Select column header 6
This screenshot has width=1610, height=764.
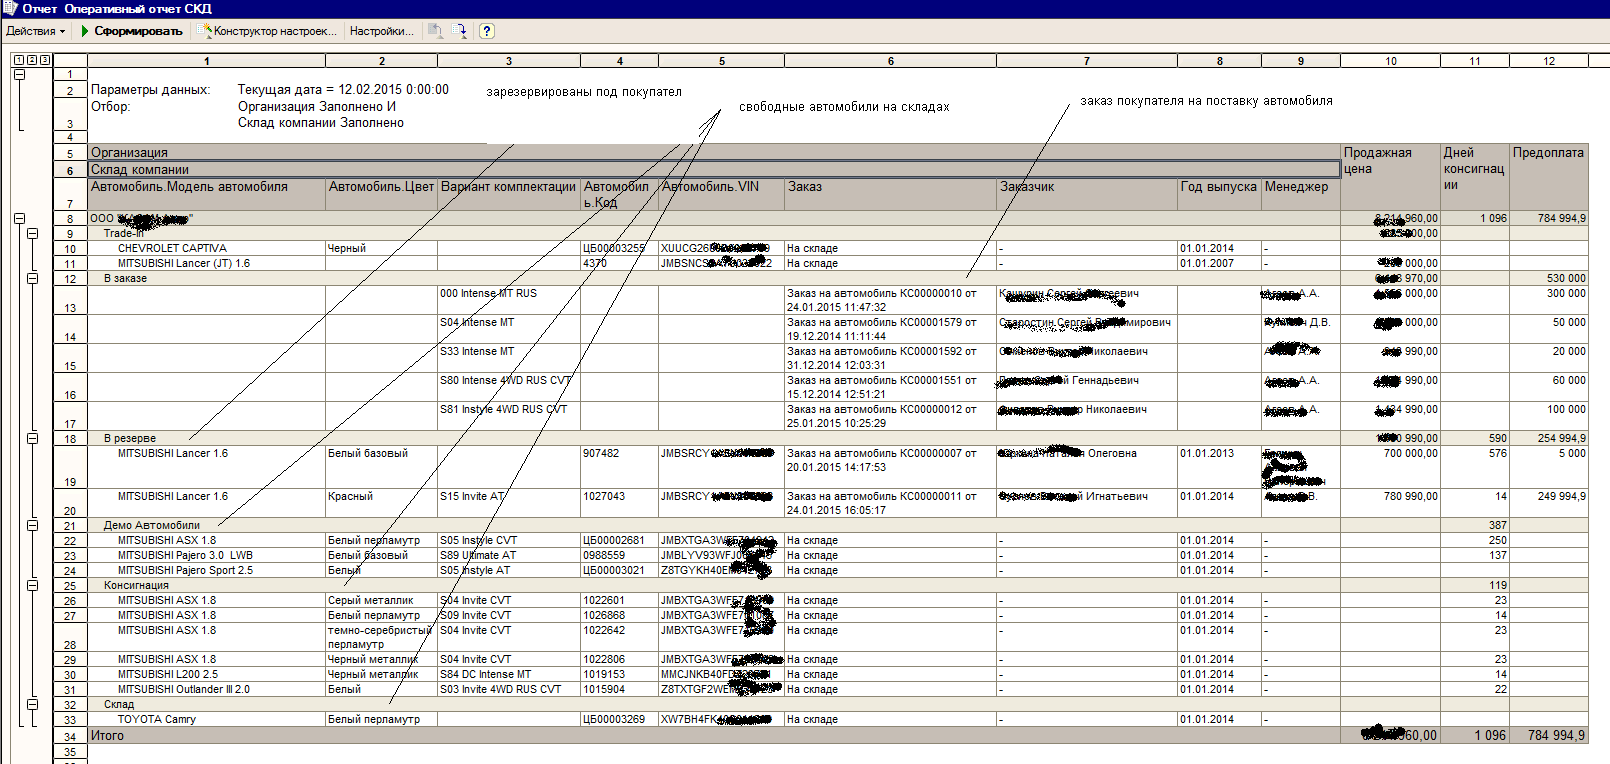pos(890,61)
